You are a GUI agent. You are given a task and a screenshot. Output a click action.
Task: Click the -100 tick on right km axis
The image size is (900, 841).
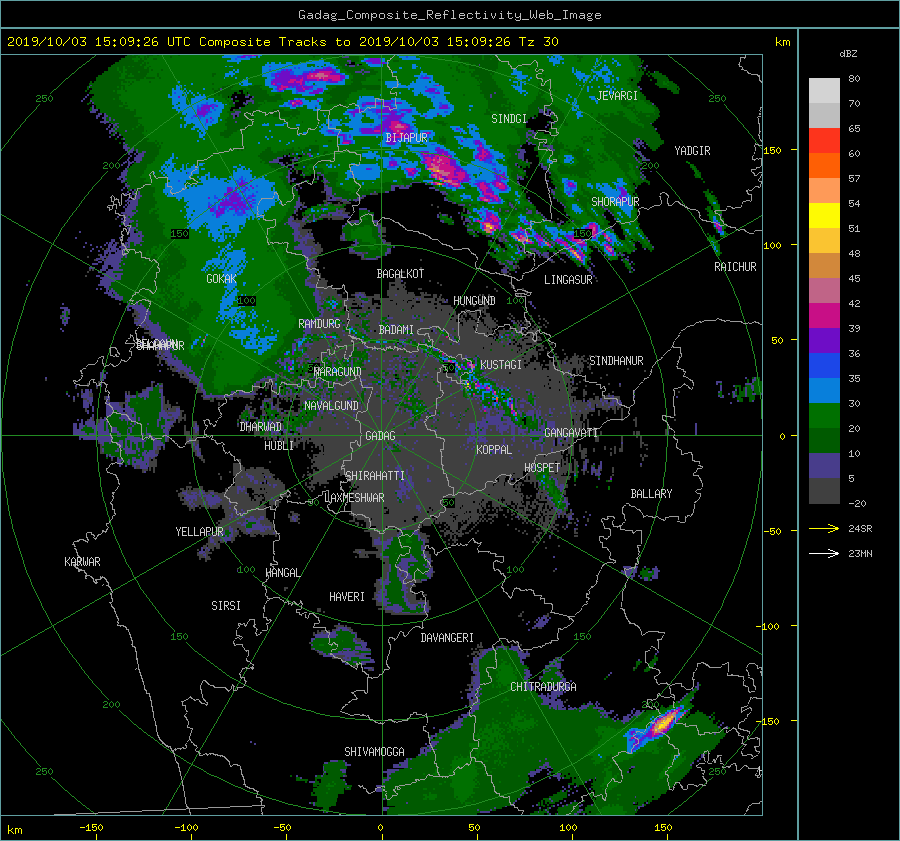point(770,626)
